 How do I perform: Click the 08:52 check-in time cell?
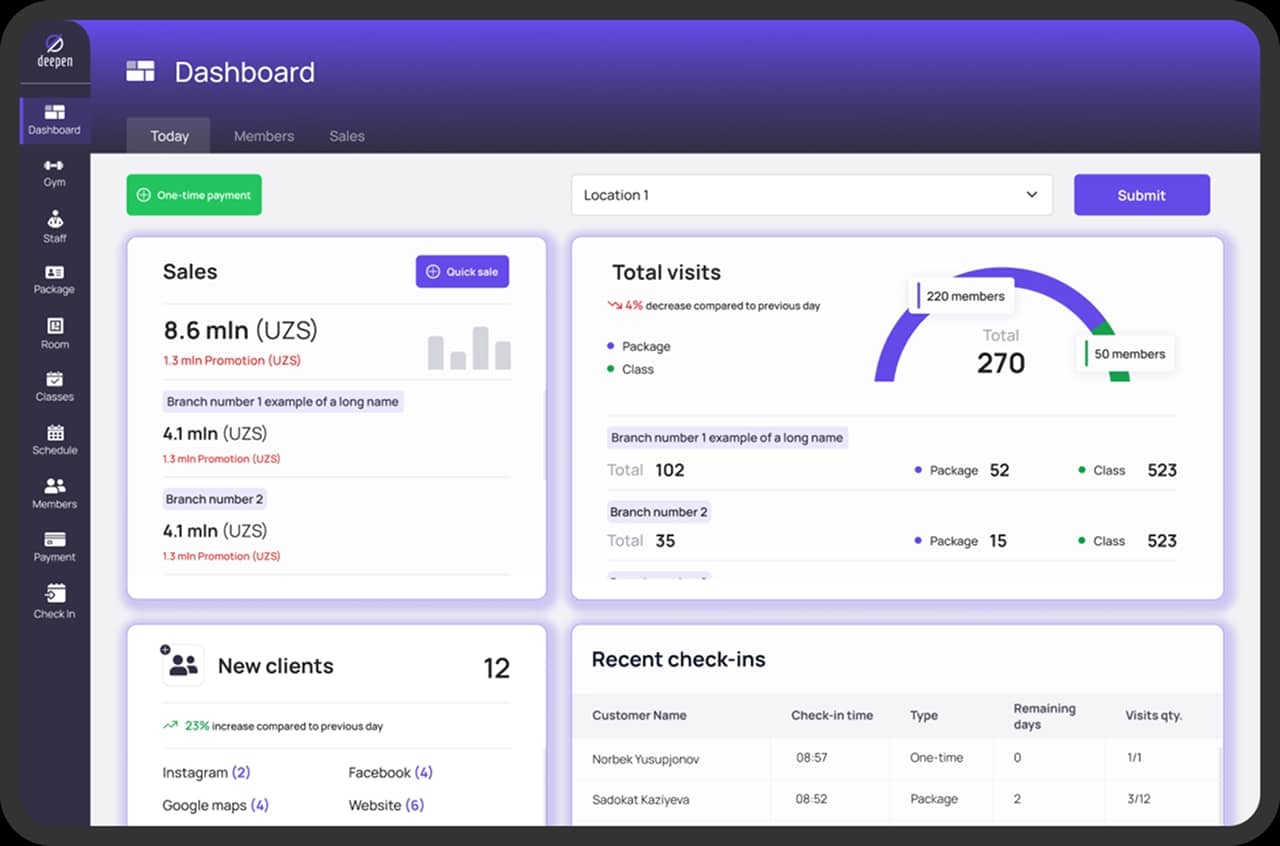click(812, 799)
